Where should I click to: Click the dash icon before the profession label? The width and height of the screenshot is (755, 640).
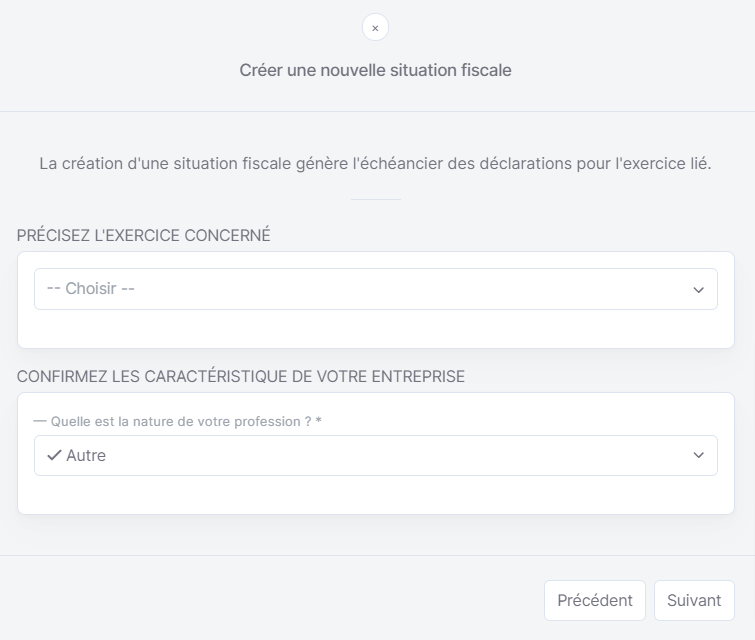(40, 421)
